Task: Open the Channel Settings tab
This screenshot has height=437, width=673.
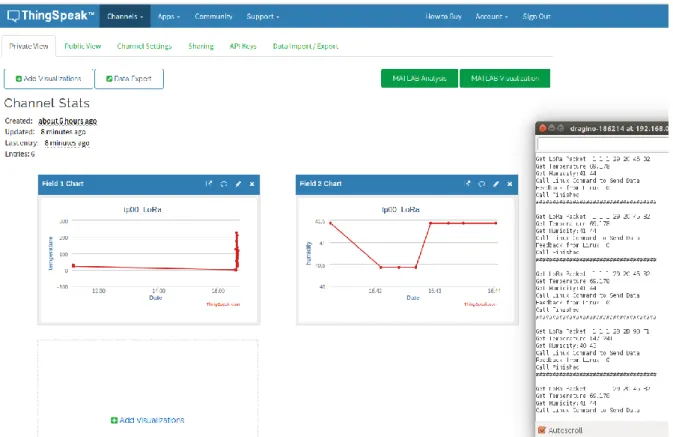Action: point(144,46)
